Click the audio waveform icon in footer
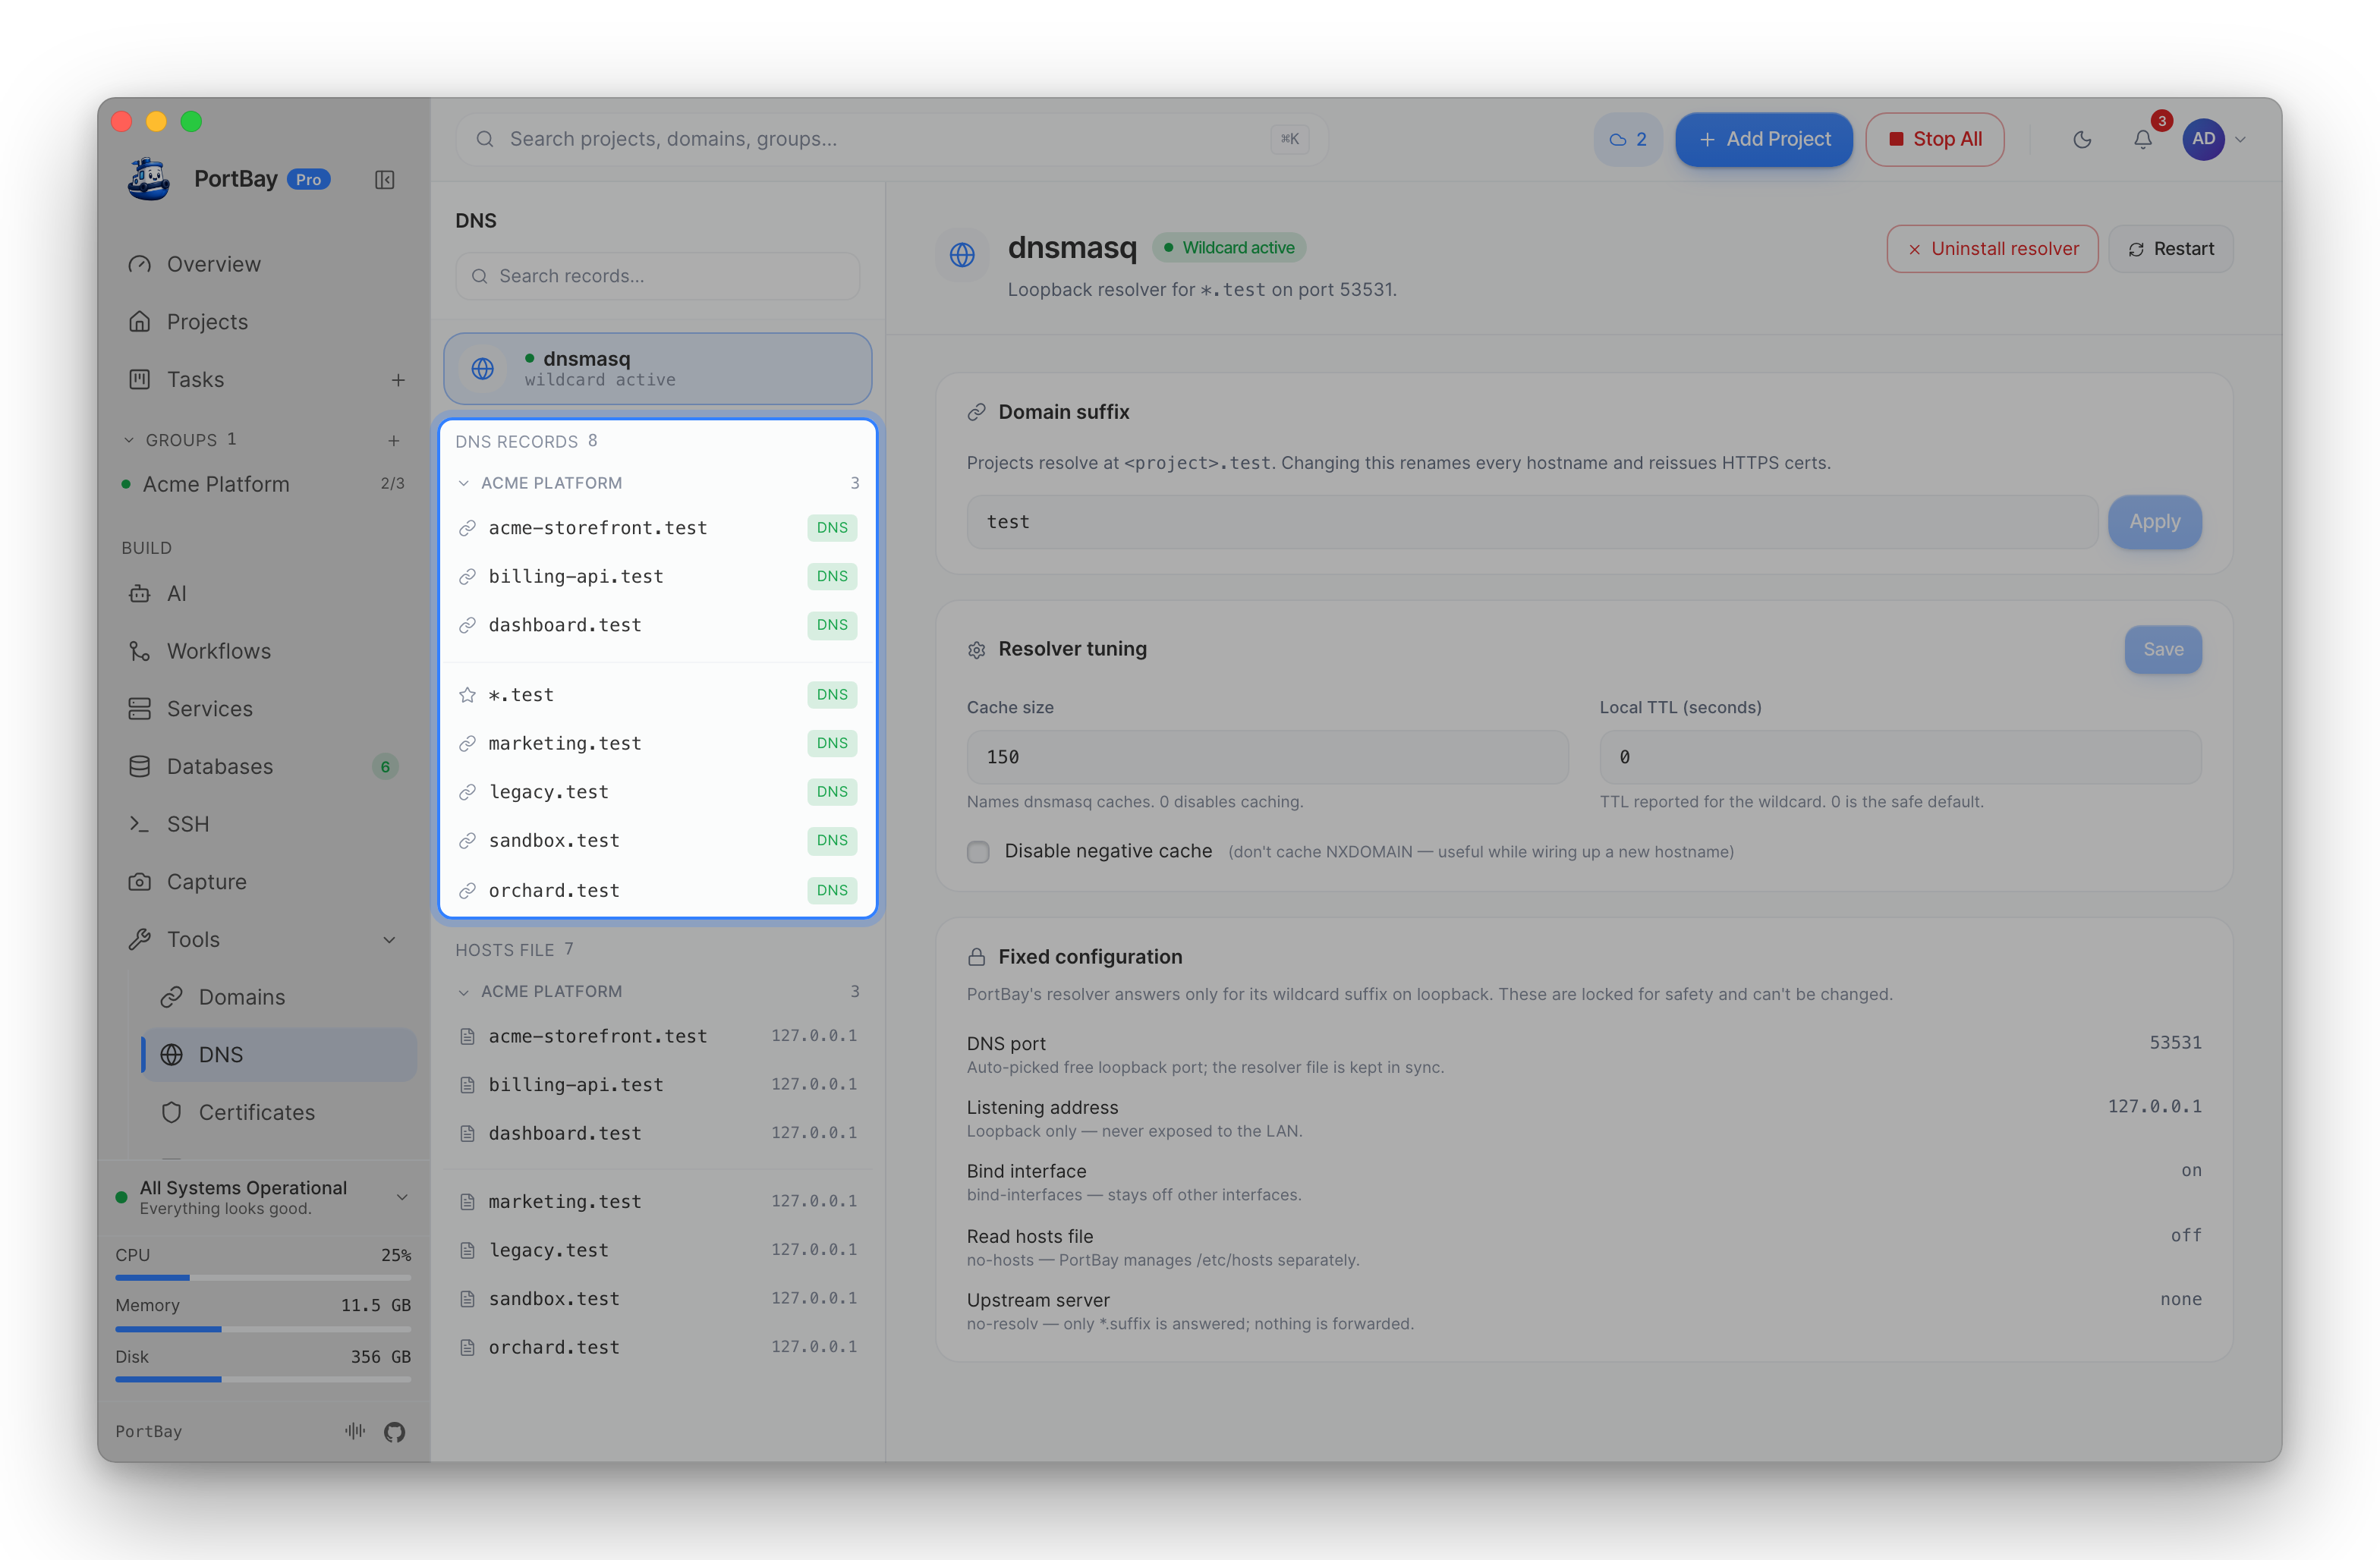This screenshot has height=1560, width=2380. [355, 1431]
